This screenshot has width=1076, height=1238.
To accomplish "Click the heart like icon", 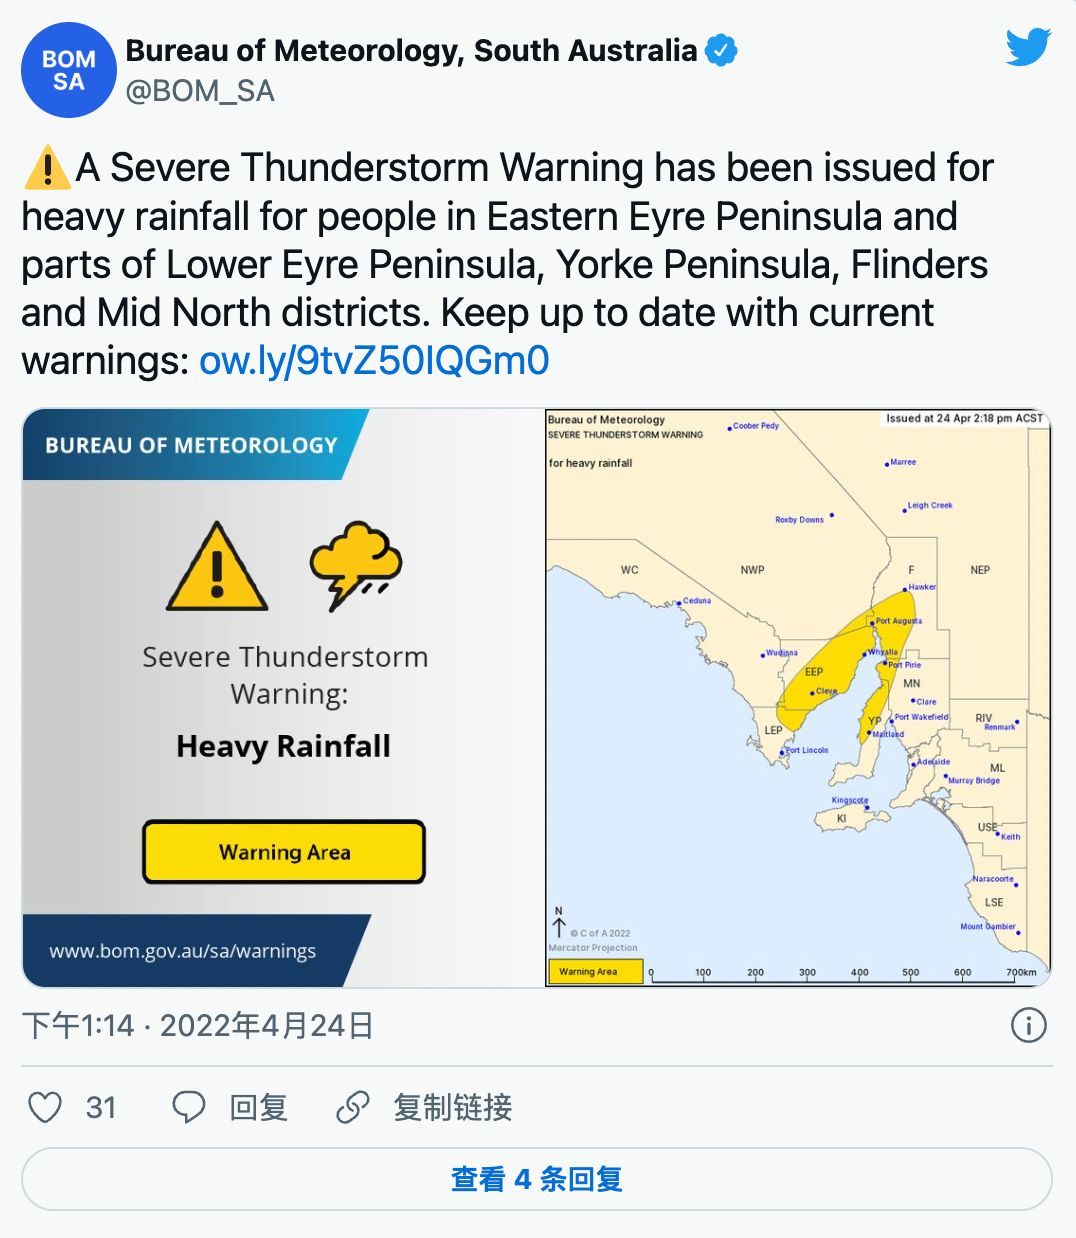I will [x=45, y=1107].
